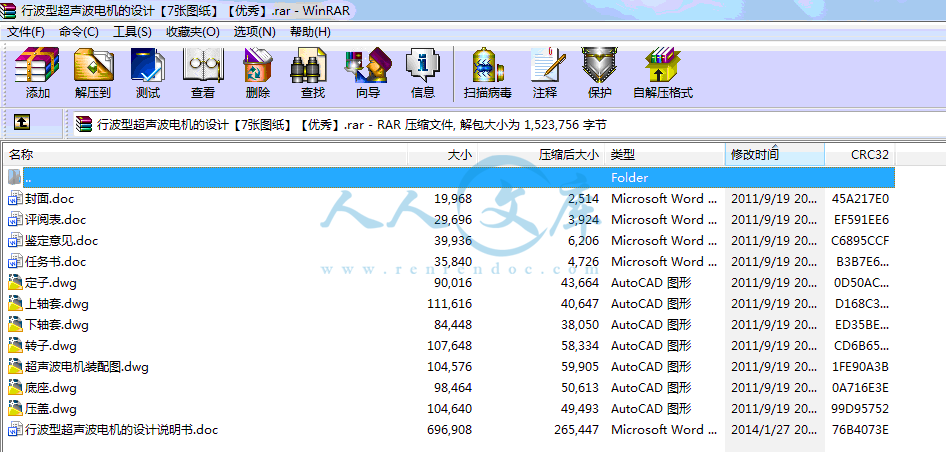Click the icon of 鉴定意见.doc

click(15, 241)
